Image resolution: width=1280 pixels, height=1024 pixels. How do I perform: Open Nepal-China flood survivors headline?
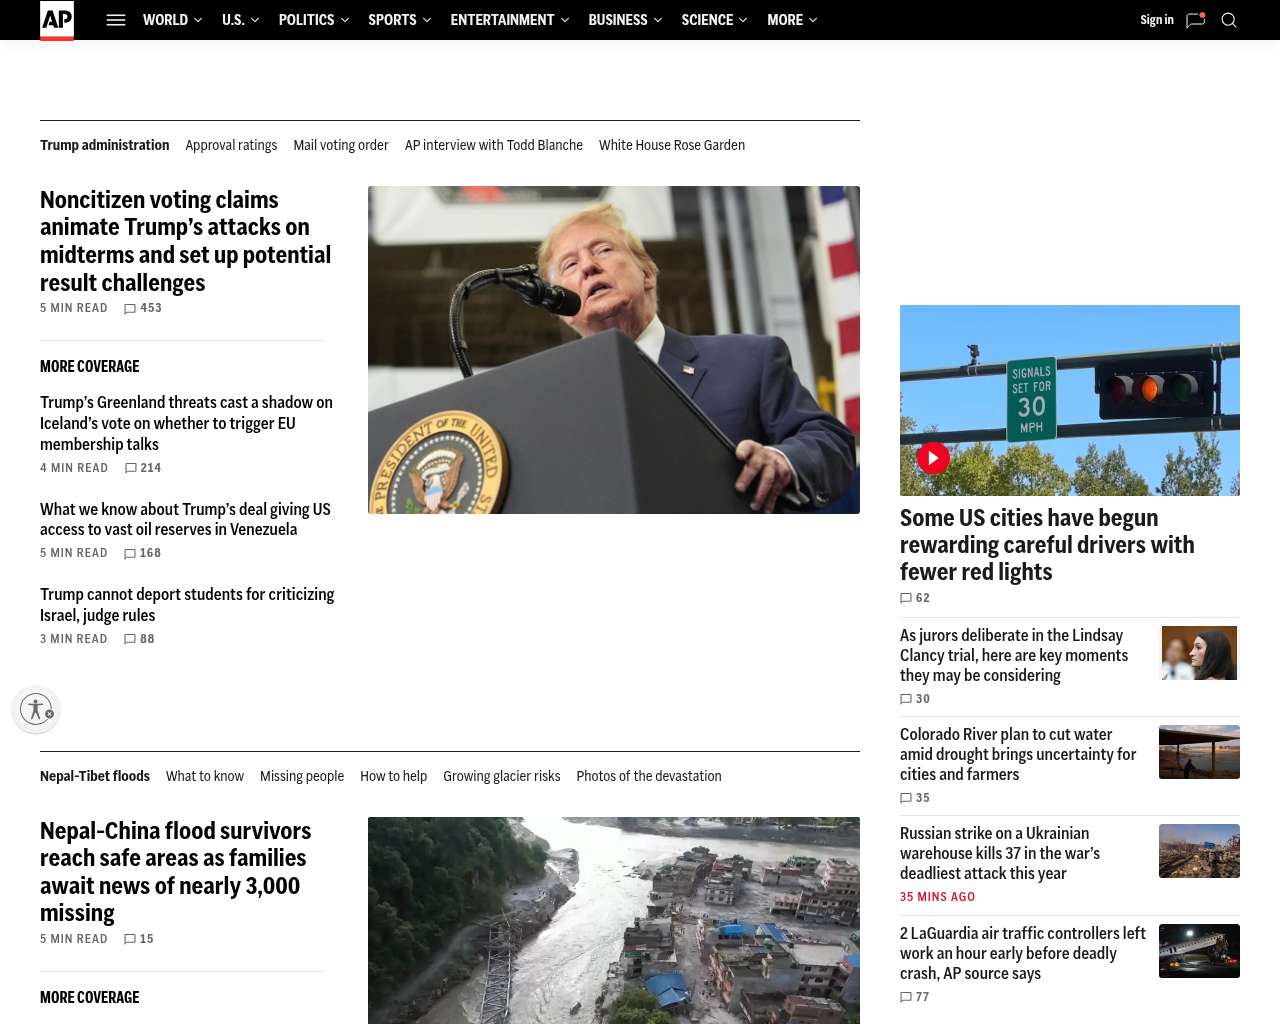(176, 872)
